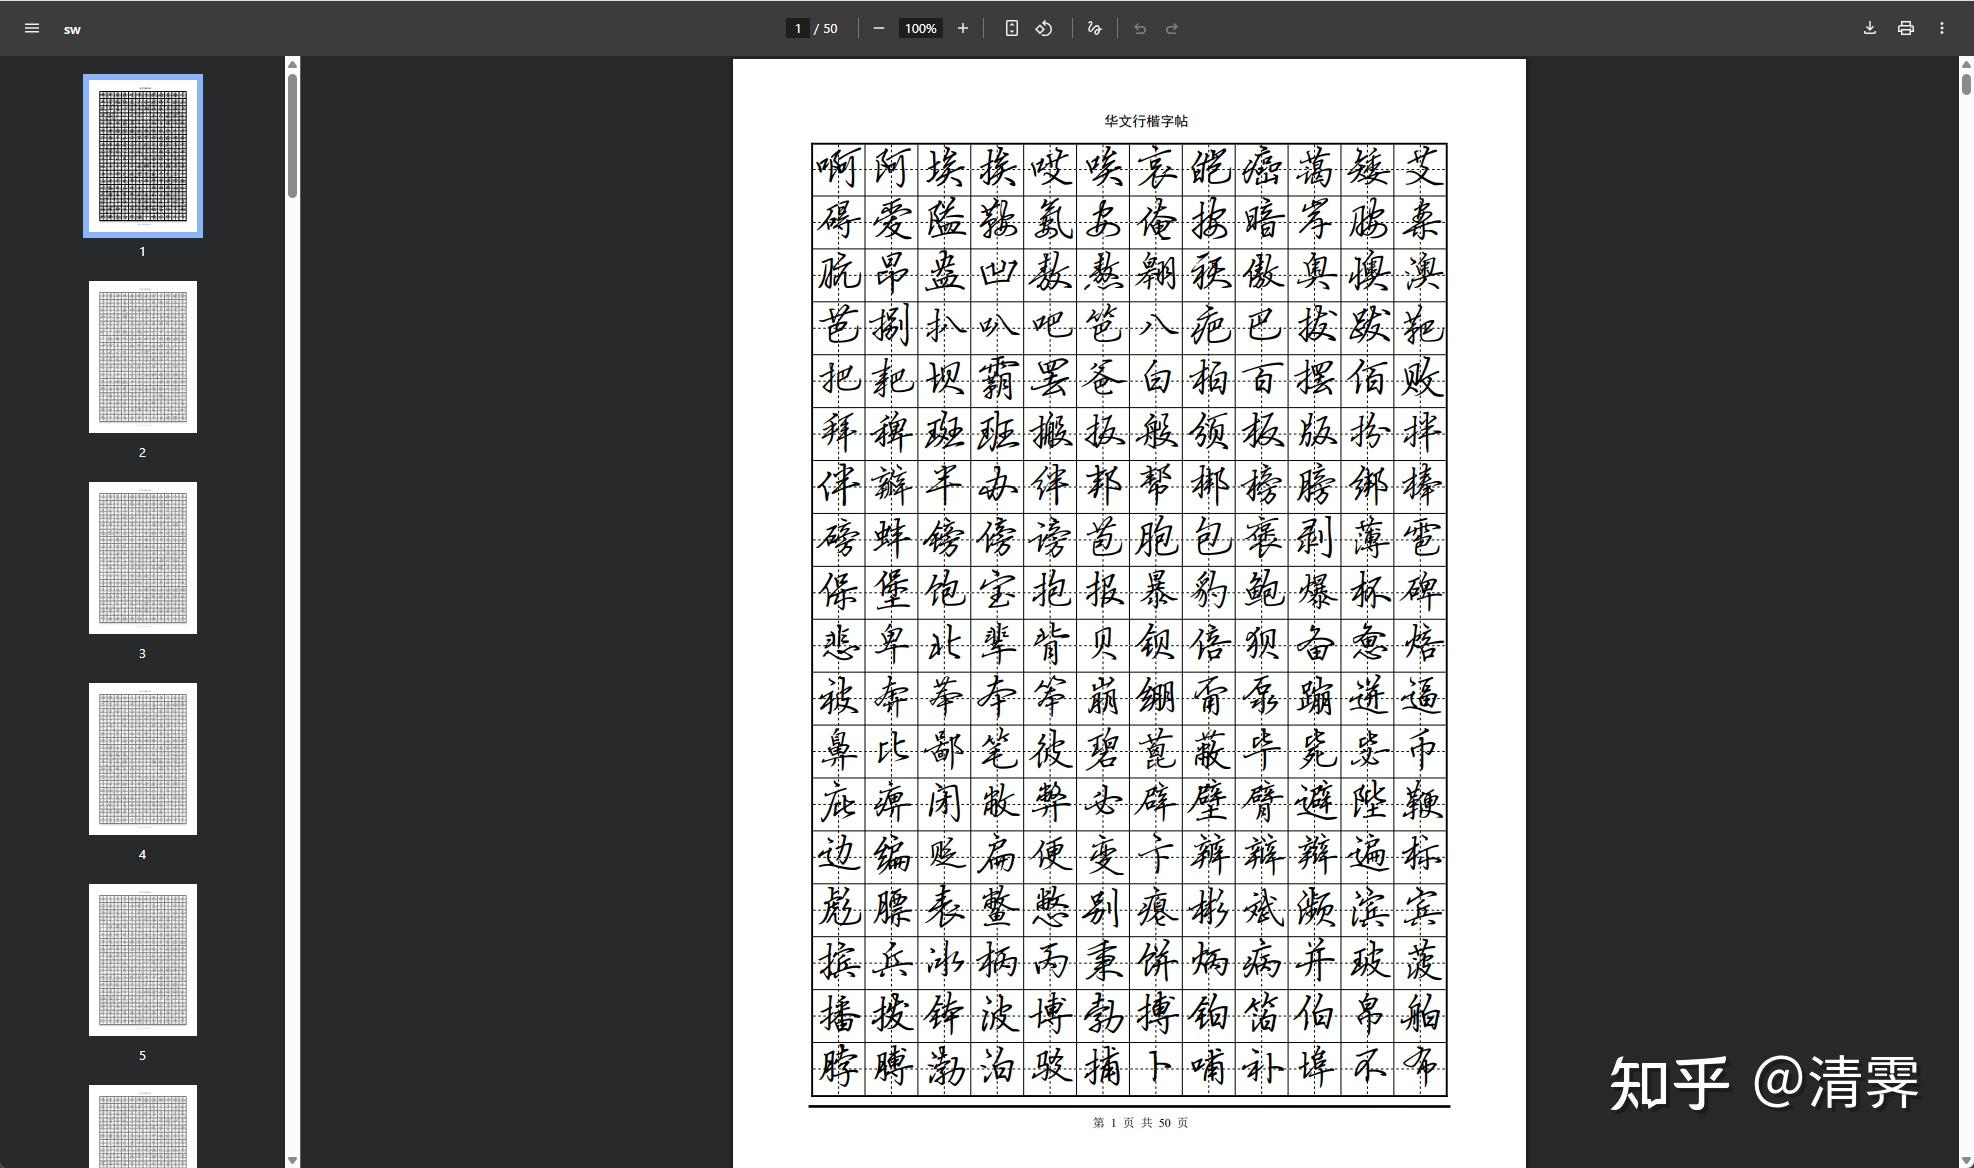Click the sidebar scroll up arrow
Screen dimensions: 1974x1168
[x=292, y=64]
